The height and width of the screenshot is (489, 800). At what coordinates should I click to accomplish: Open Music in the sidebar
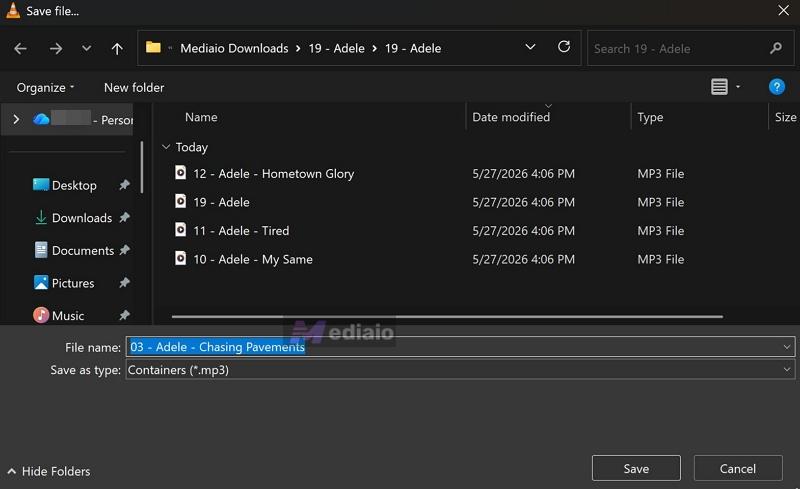click(68, 315)
